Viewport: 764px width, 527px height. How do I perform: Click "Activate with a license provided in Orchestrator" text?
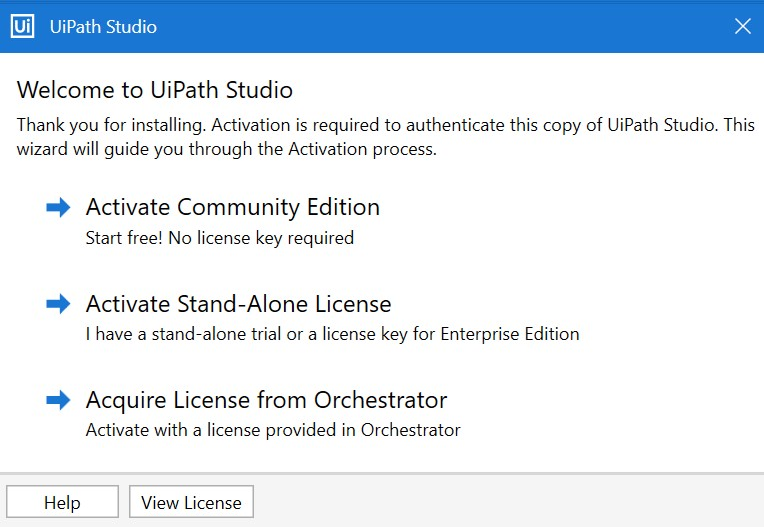click(273, 430)
